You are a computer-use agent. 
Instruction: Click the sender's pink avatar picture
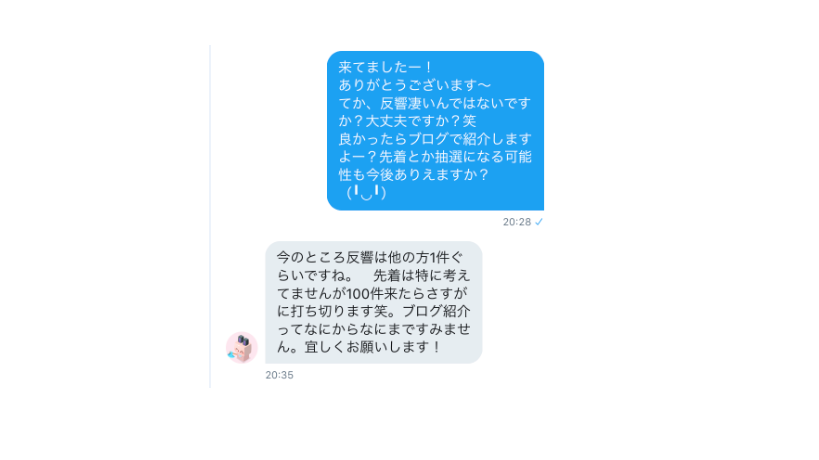click(x=241, y=347)
